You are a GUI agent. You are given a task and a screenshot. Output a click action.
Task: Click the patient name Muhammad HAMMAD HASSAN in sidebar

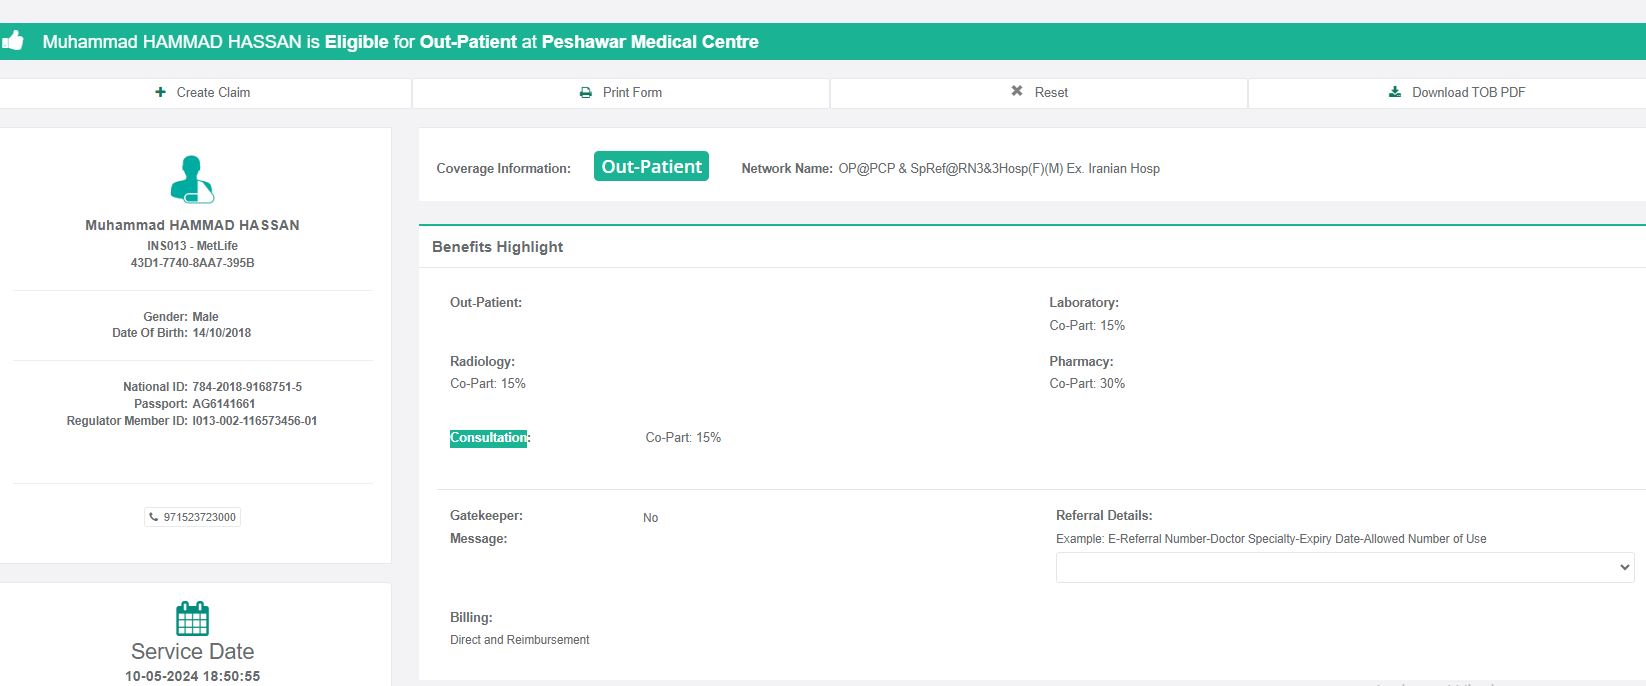pos(192,225)
